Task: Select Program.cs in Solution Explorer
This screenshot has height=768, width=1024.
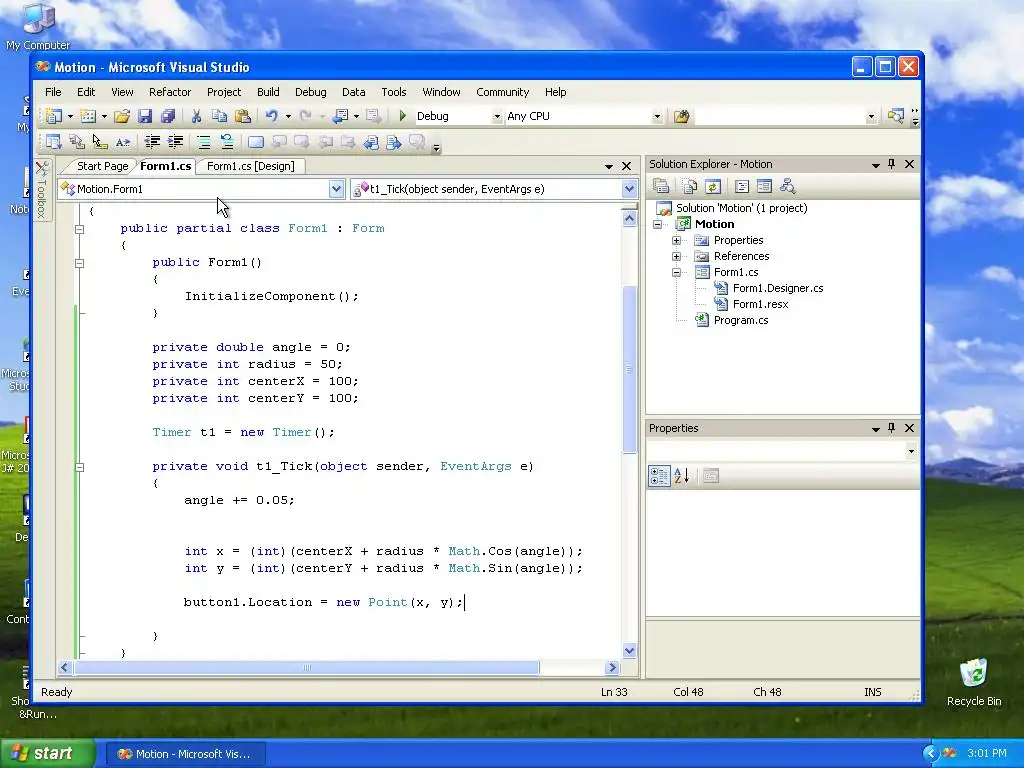Action: point(741,320)
